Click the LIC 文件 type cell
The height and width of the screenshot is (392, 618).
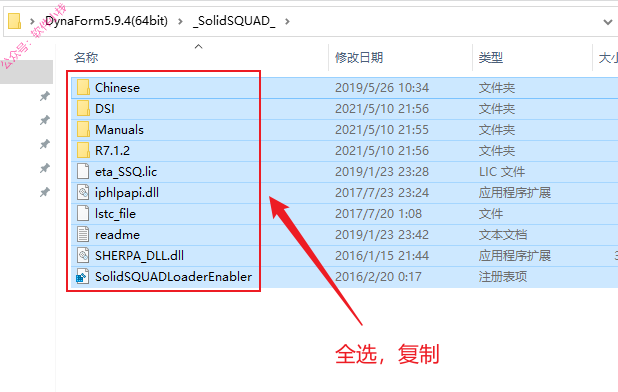coord(502,171)
